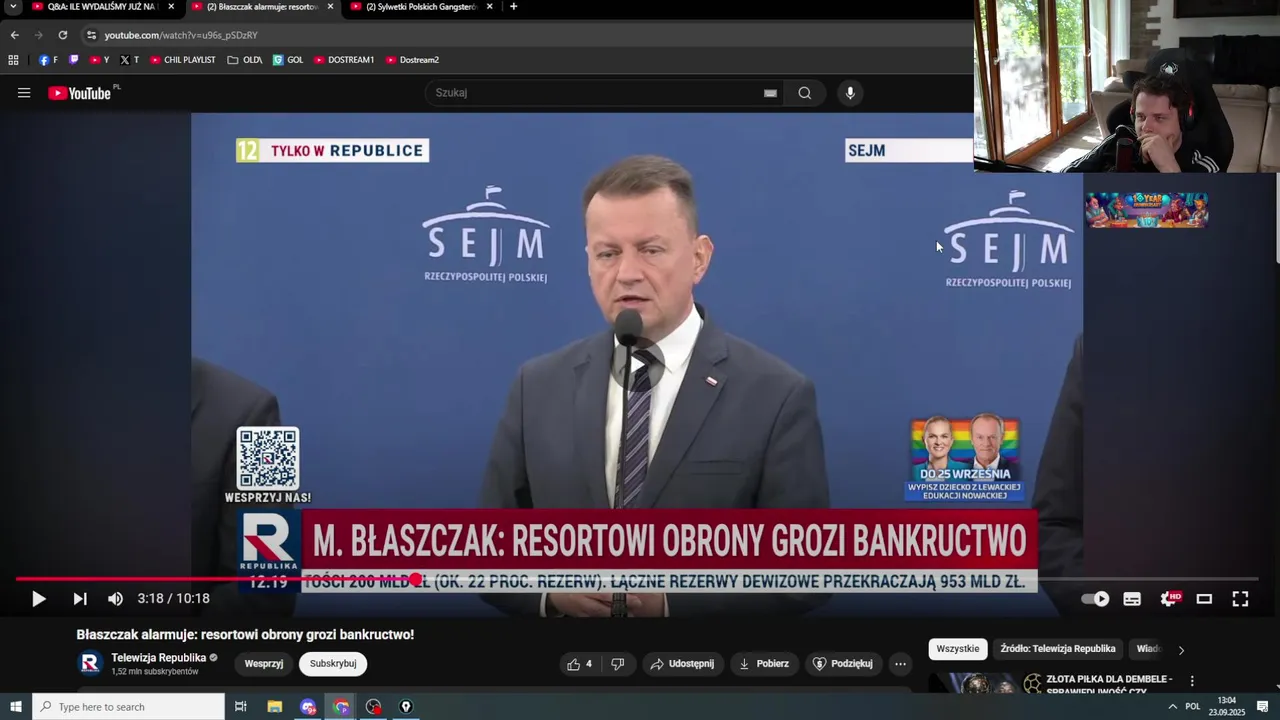The image size is (1280, 720).
Task: Close the Sylwetki Polskich Gangsterów tab
Action: (489, 7)
